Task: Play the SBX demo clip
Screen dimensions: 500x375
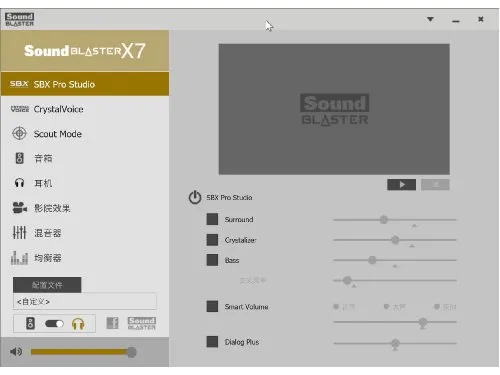Action: 401,185
